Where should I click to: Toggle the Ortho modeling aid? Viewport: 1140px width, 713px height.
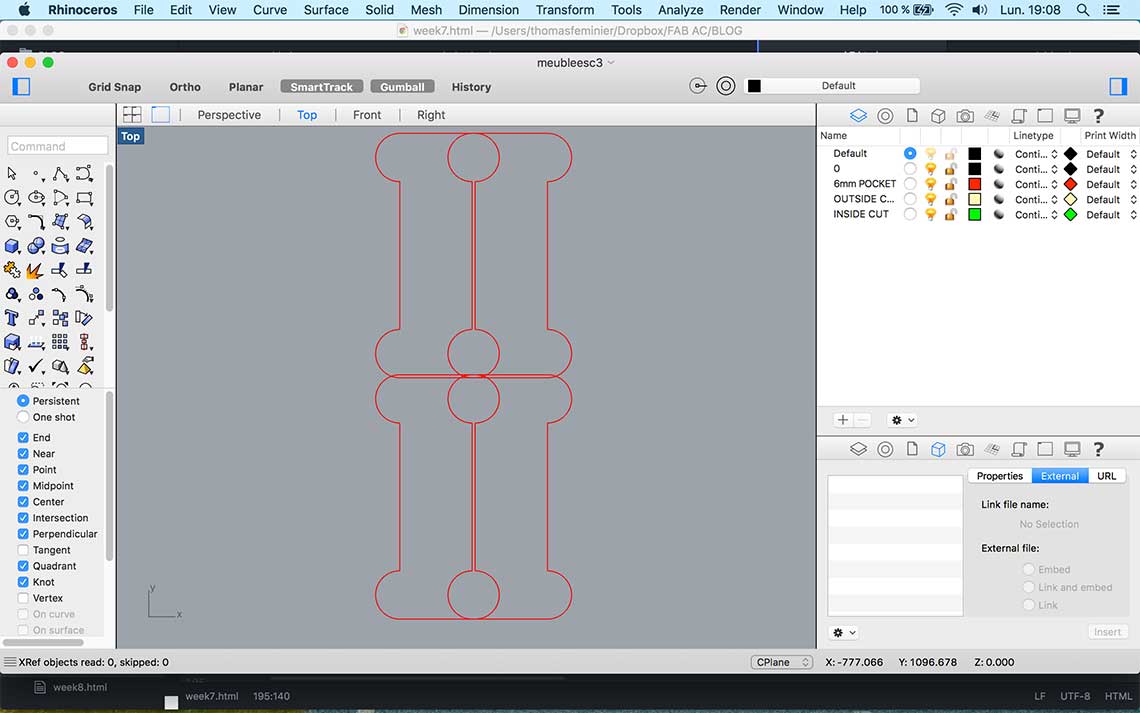[185, 86]
